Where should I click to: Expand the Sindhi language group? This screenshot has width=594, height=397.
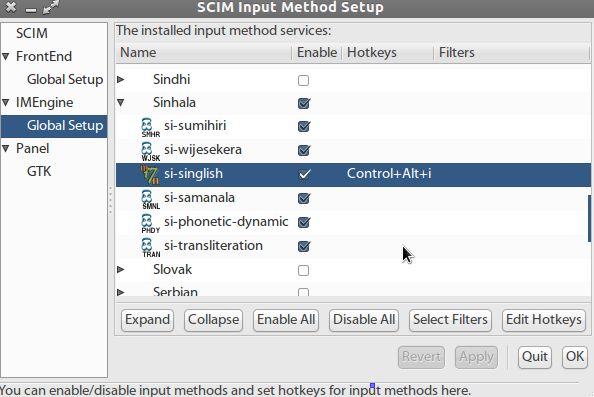click(x=121, y=80)
